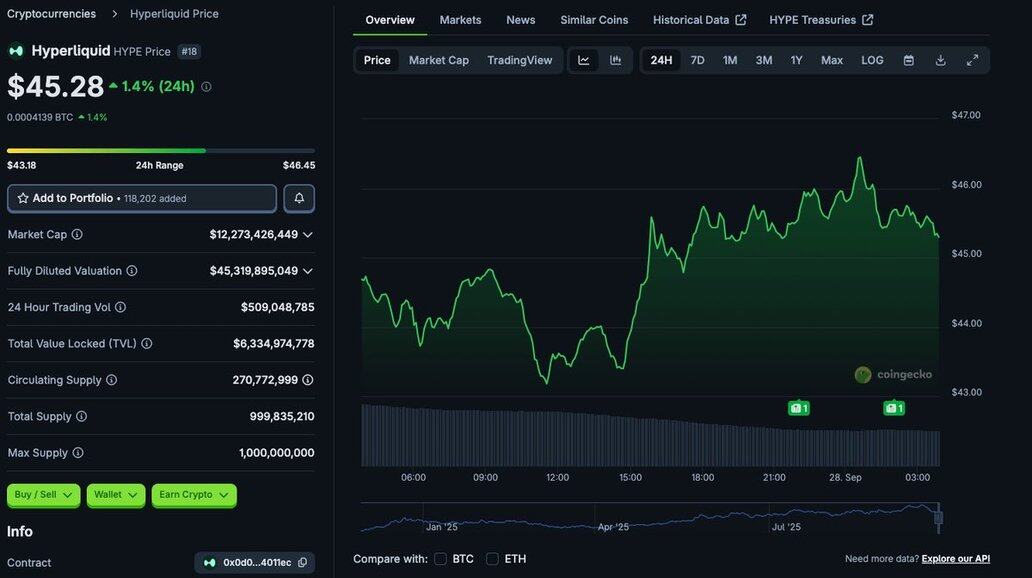
Task: Show the Max Supply info icon
Action: pyautogui.click(x=78, y=453)
